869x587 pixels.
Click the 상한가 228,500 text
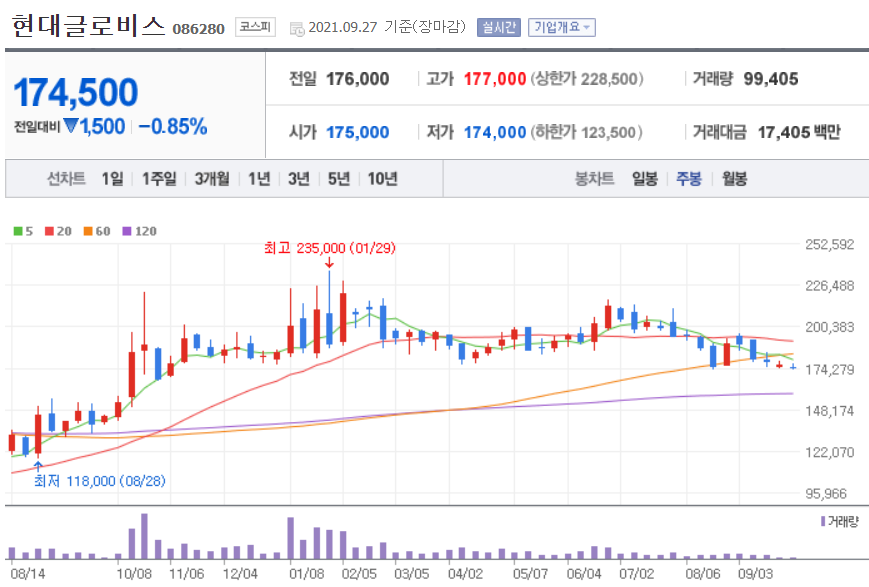click(587, 79)
